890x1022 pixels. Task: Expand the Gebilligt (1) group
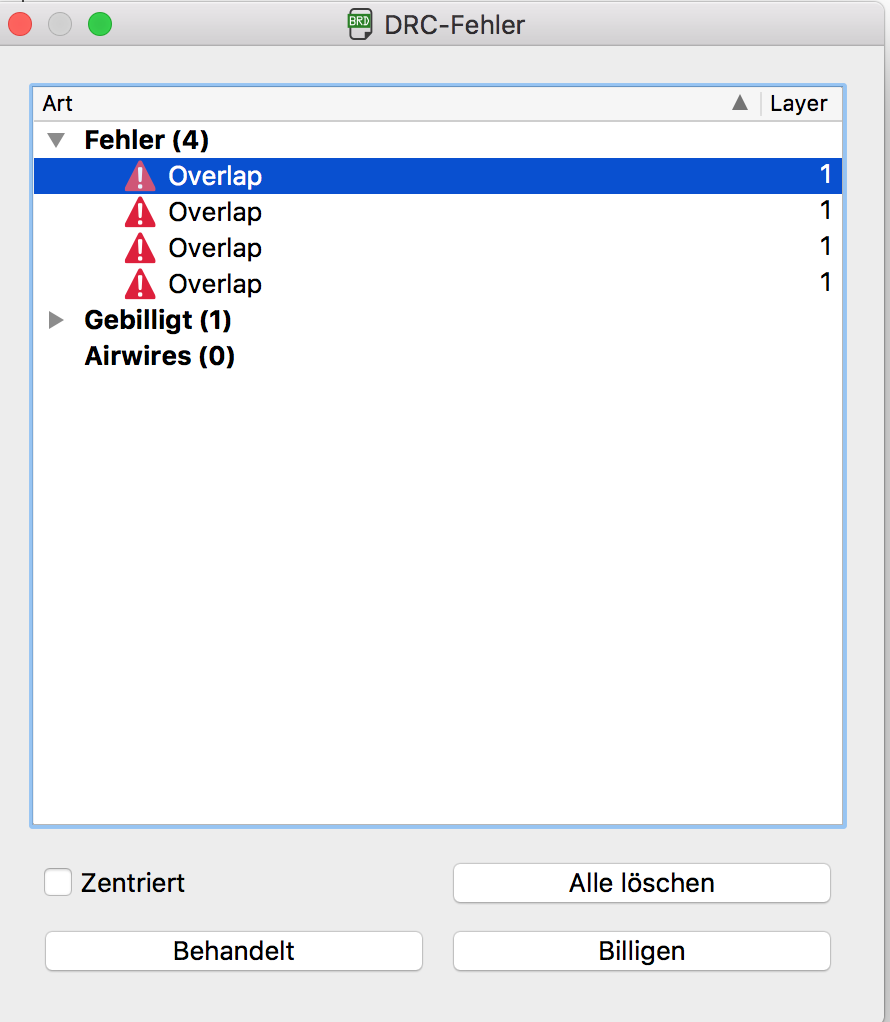point(55,320)
